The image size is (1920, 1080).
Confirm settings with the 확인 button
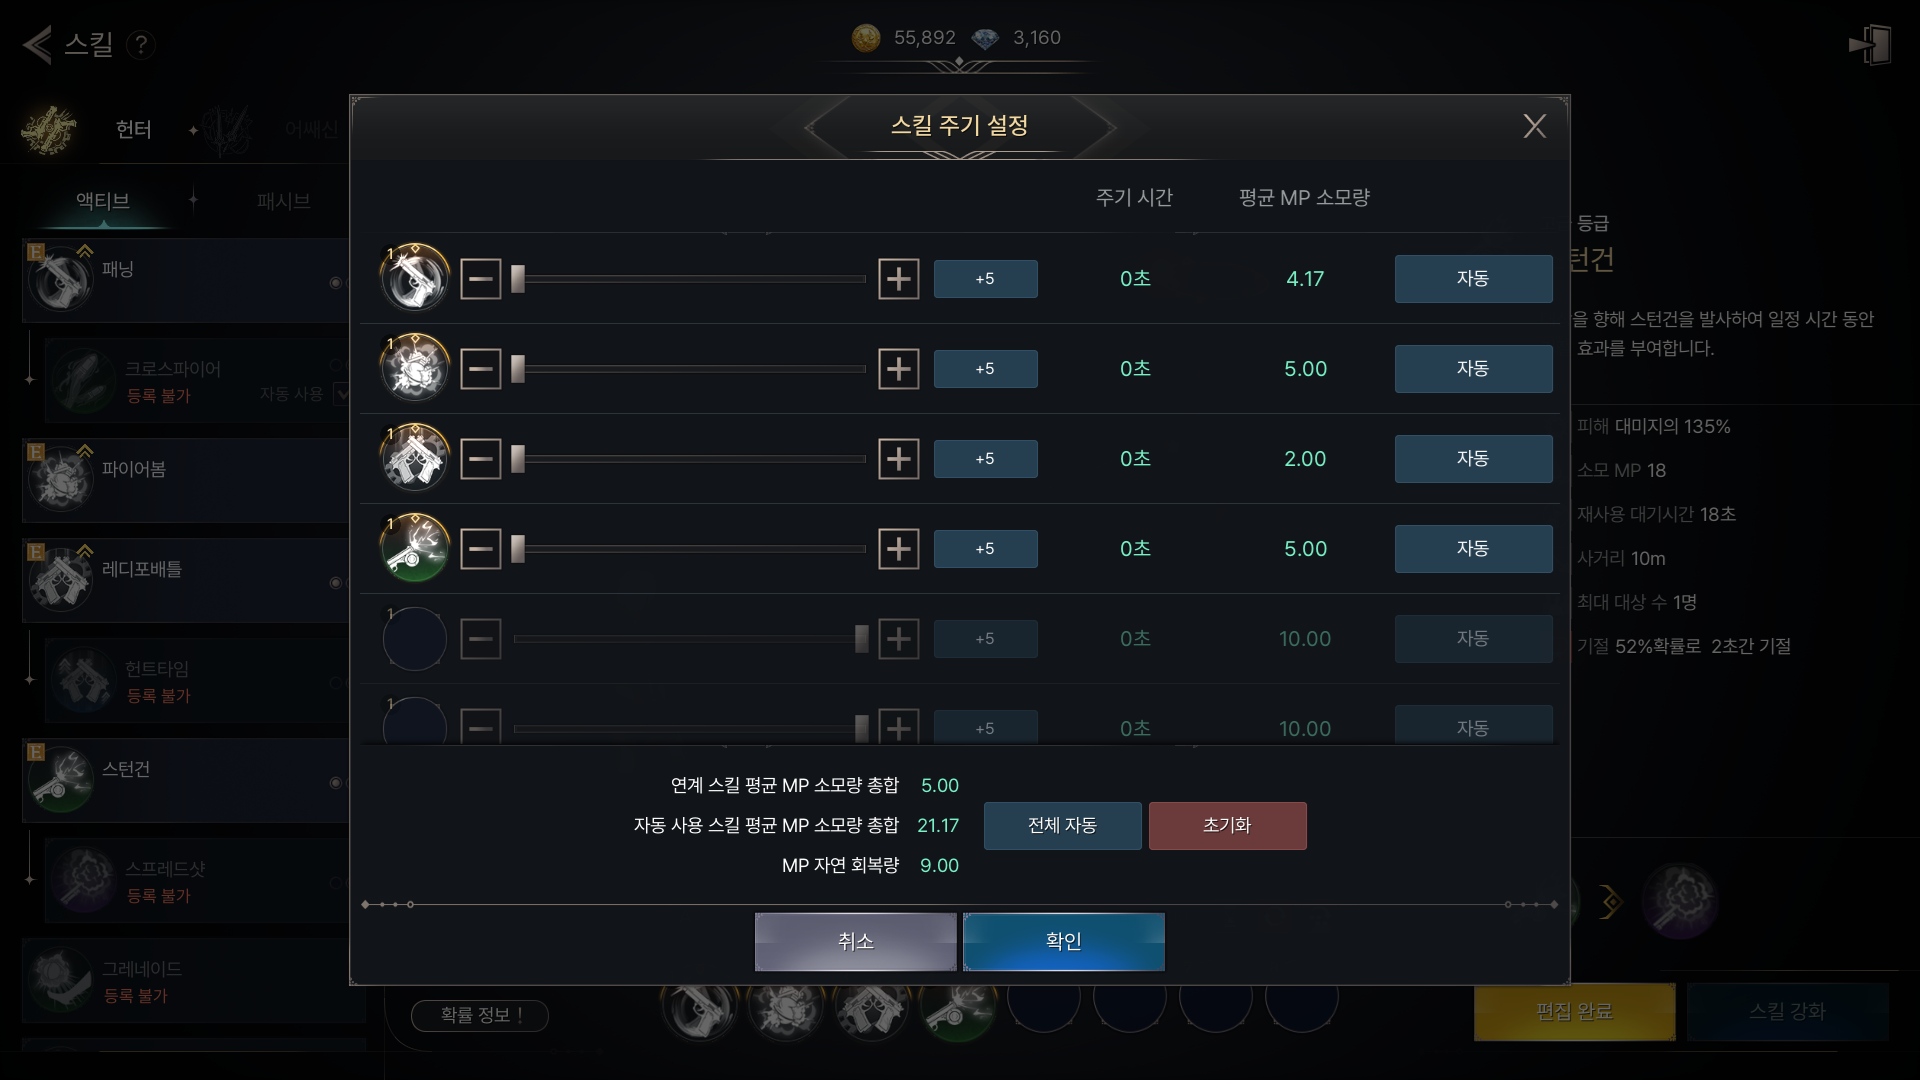coord(1063,941)
